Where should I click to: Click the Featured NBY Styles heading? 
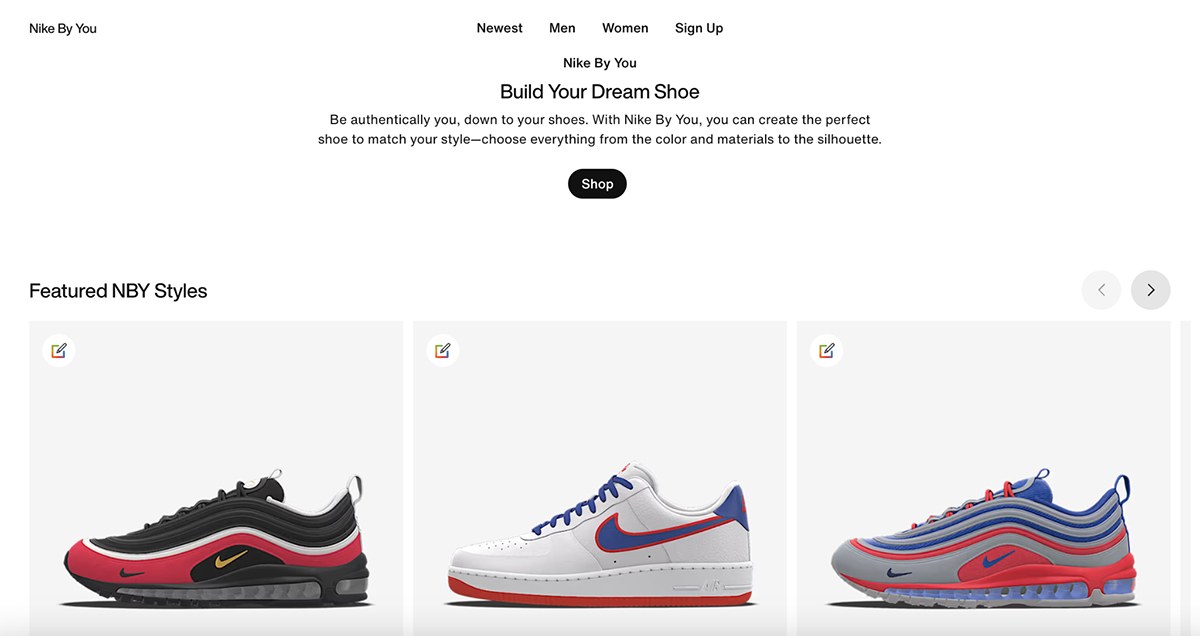[x=118, y=291]
